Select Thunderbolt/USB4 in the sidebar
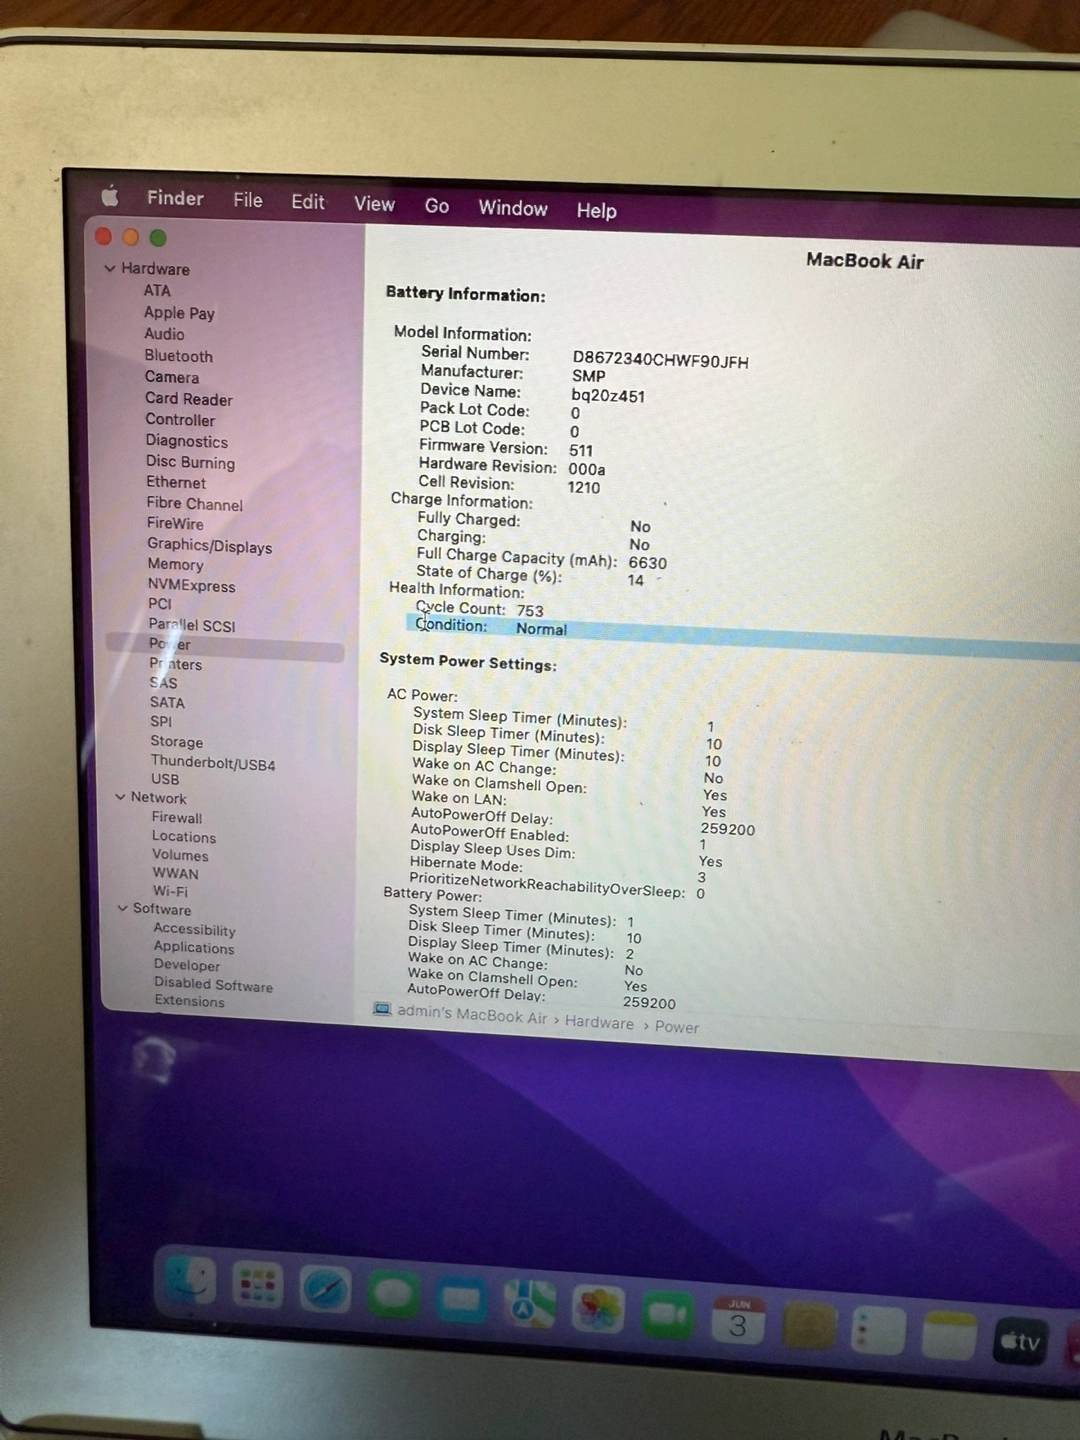The height and width of the screenshot is (1440, 1080). pos(213,763)
